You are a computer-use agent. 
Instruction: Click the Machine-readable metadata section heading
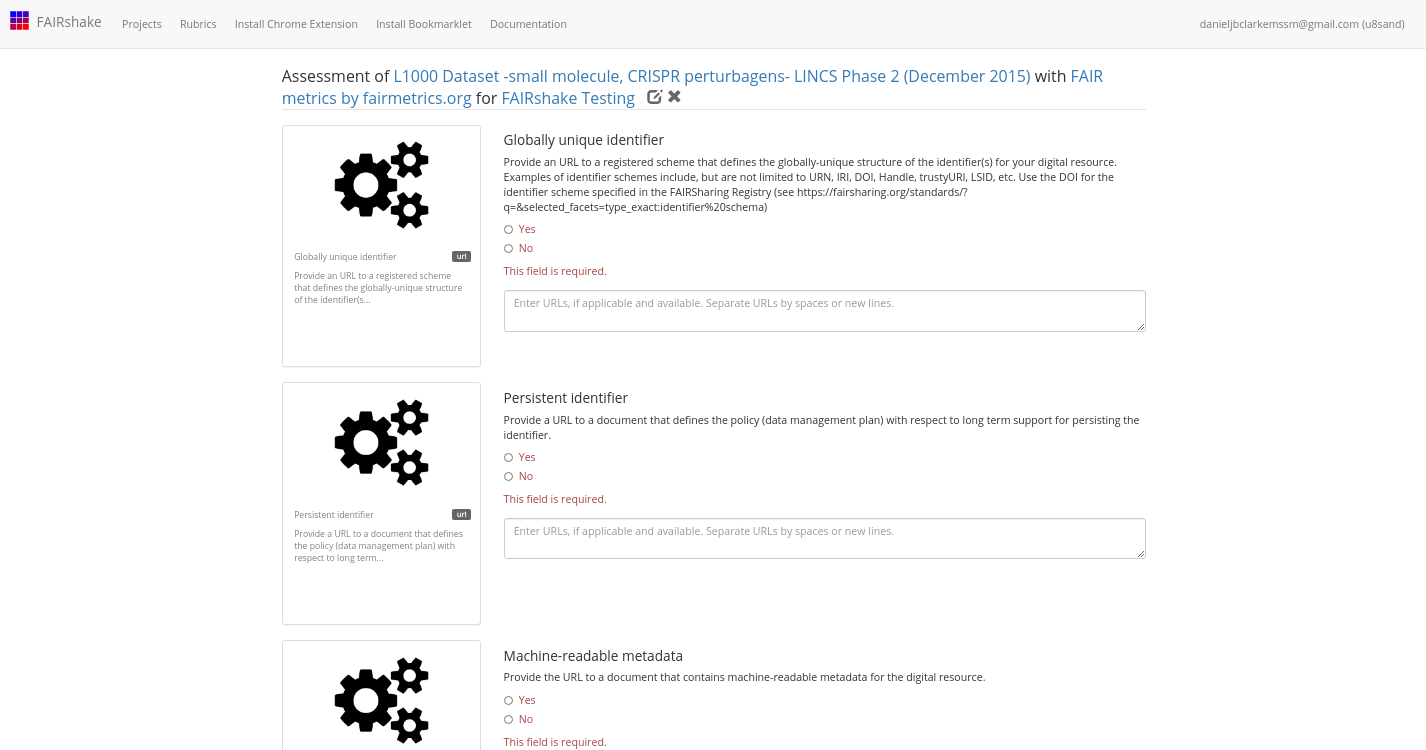pyautogui.click(x=593, y=656)
